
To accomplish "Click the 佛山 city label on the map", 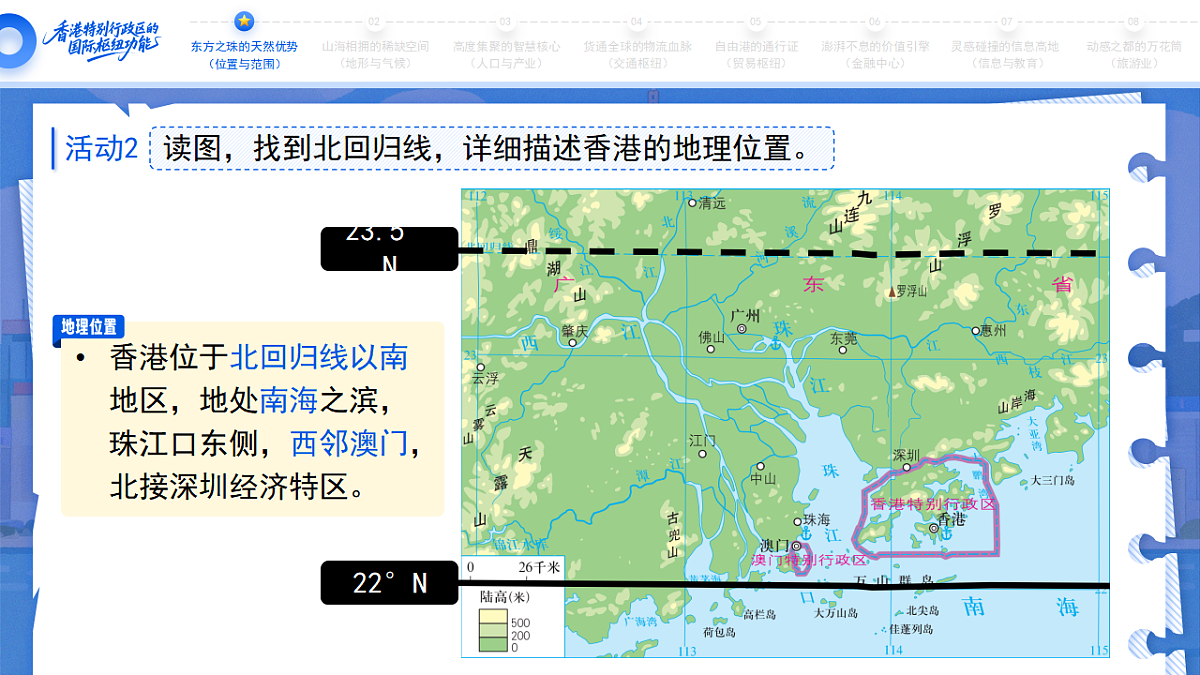I will pyautogui.click(x=711, y=337).
